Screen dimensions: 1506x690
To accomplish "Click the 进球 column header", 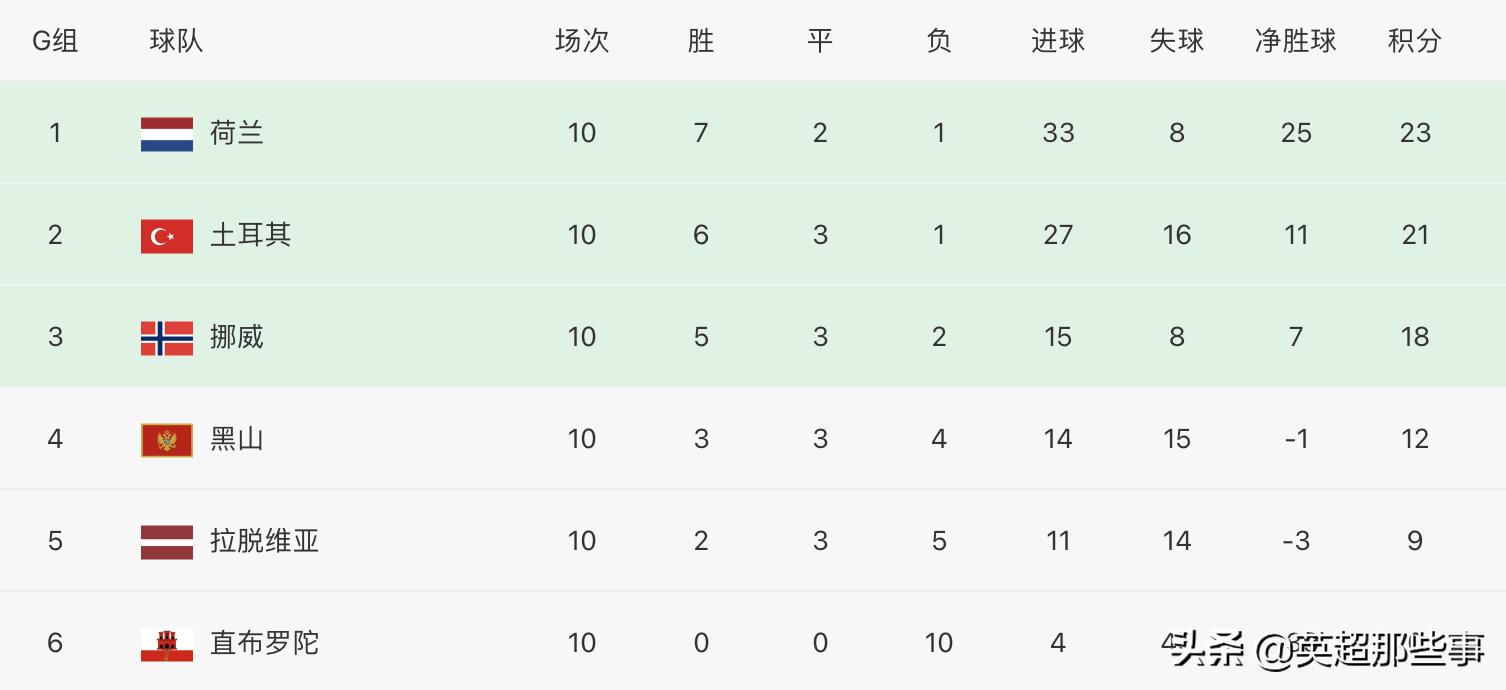I will pyautogui.click(x=1058, y=41).
